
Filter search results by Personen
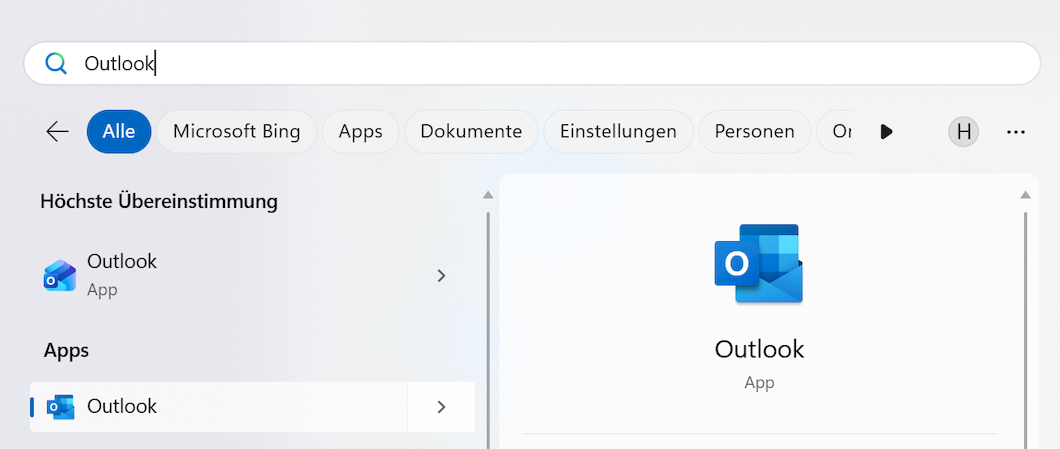754,132
